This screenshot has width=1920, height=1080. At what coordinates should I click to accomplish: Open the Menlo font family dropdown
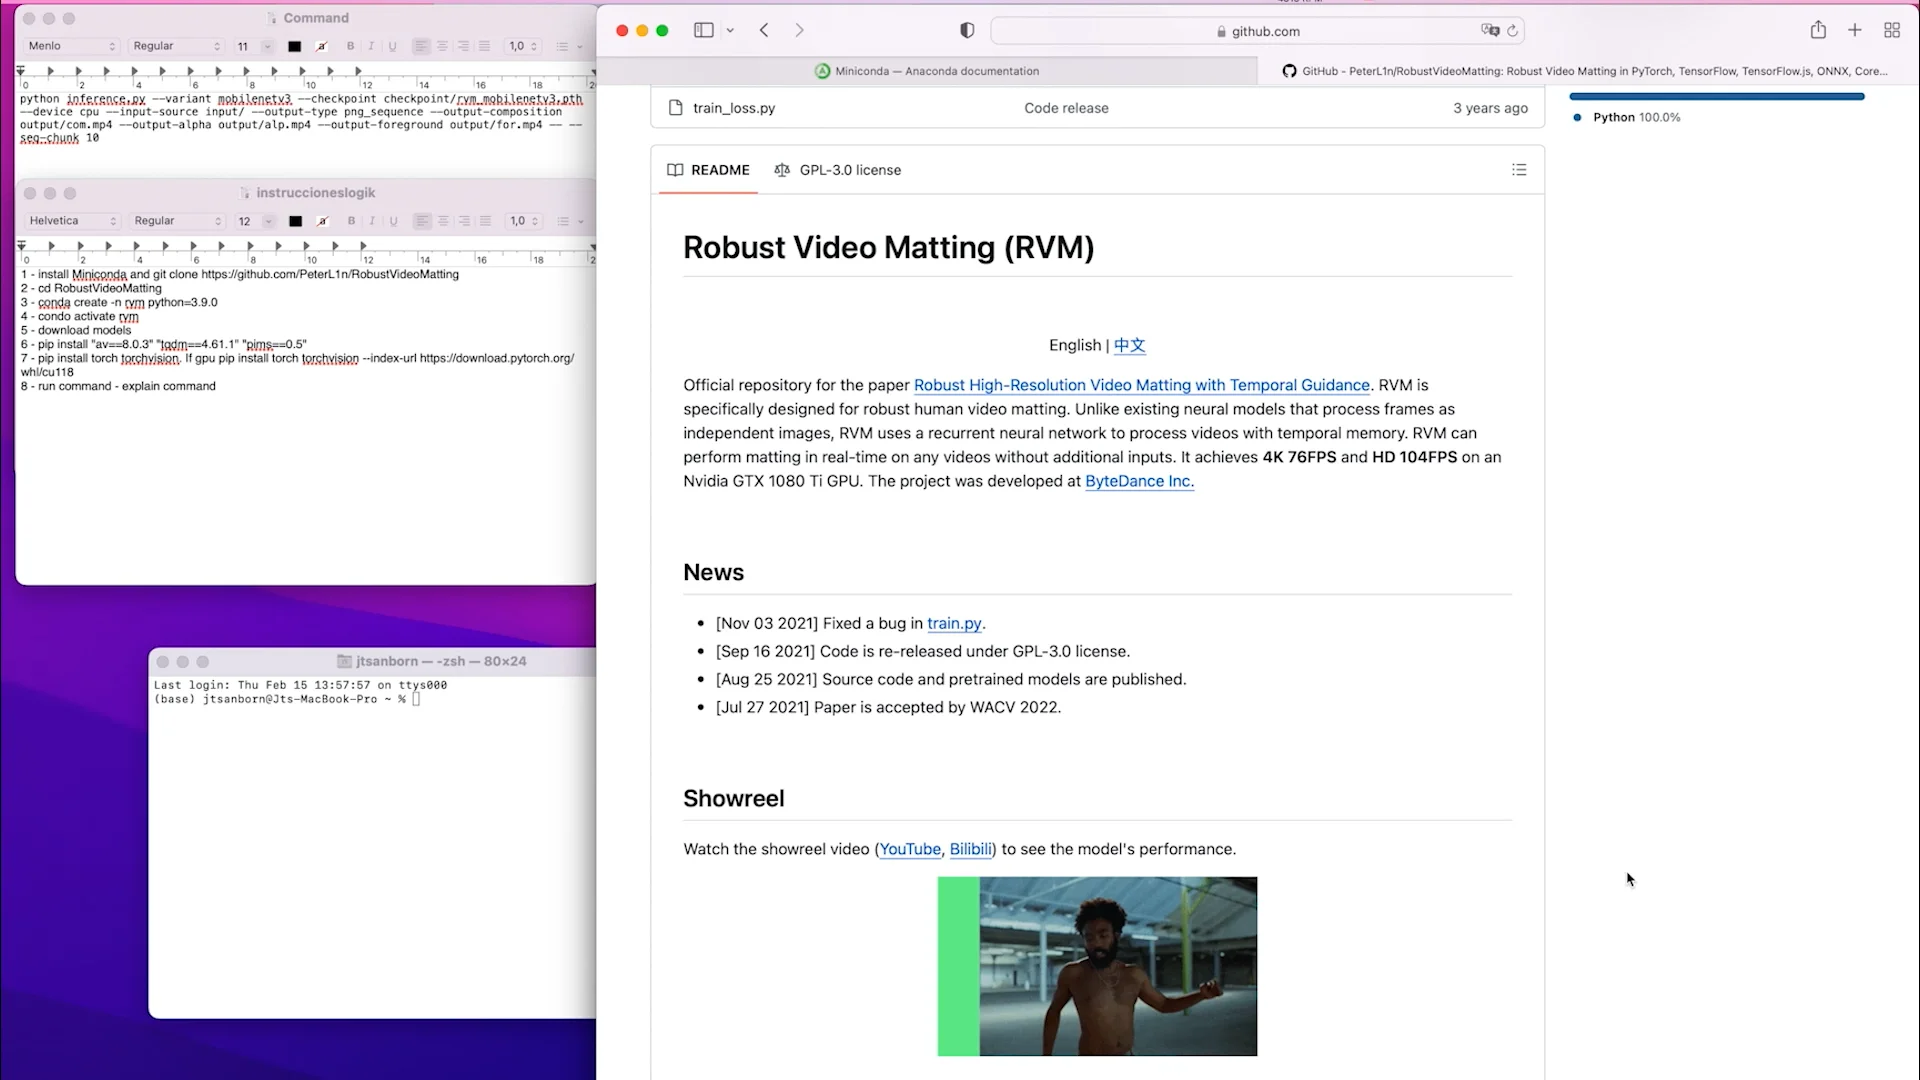[71, 46]
